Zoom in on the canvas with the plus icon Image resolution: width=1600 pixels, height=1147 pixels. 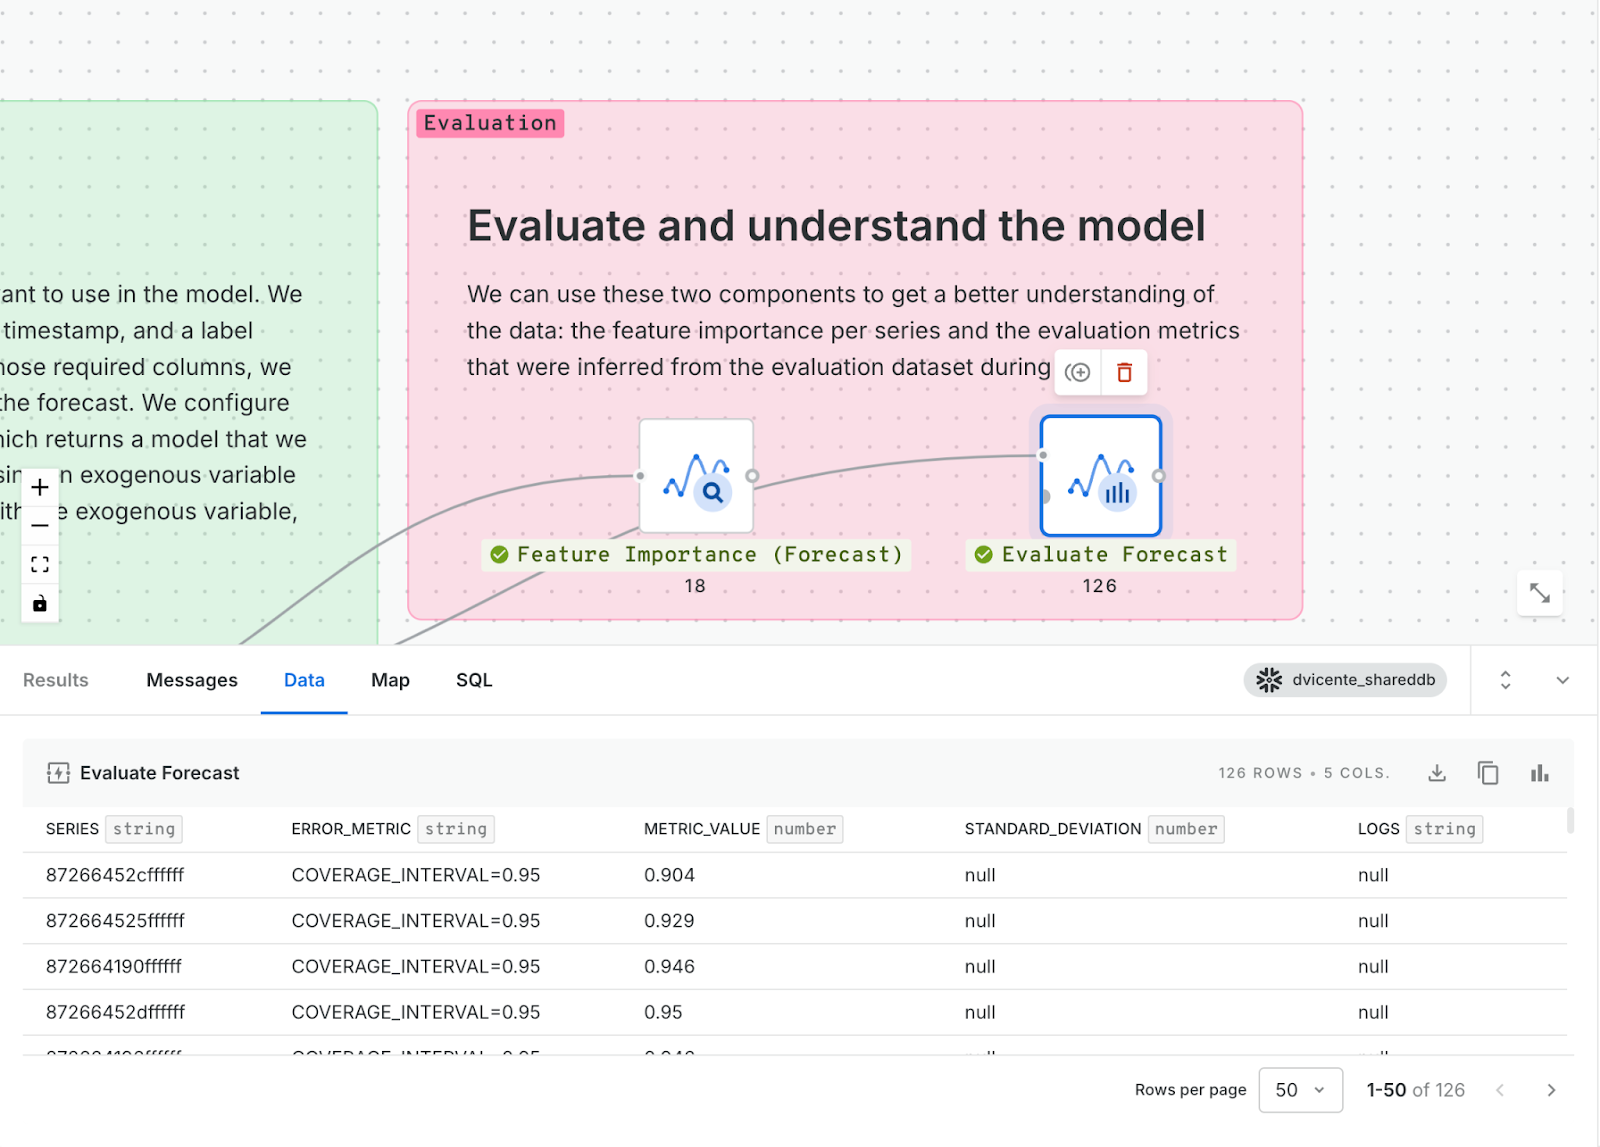pos(39,487)
